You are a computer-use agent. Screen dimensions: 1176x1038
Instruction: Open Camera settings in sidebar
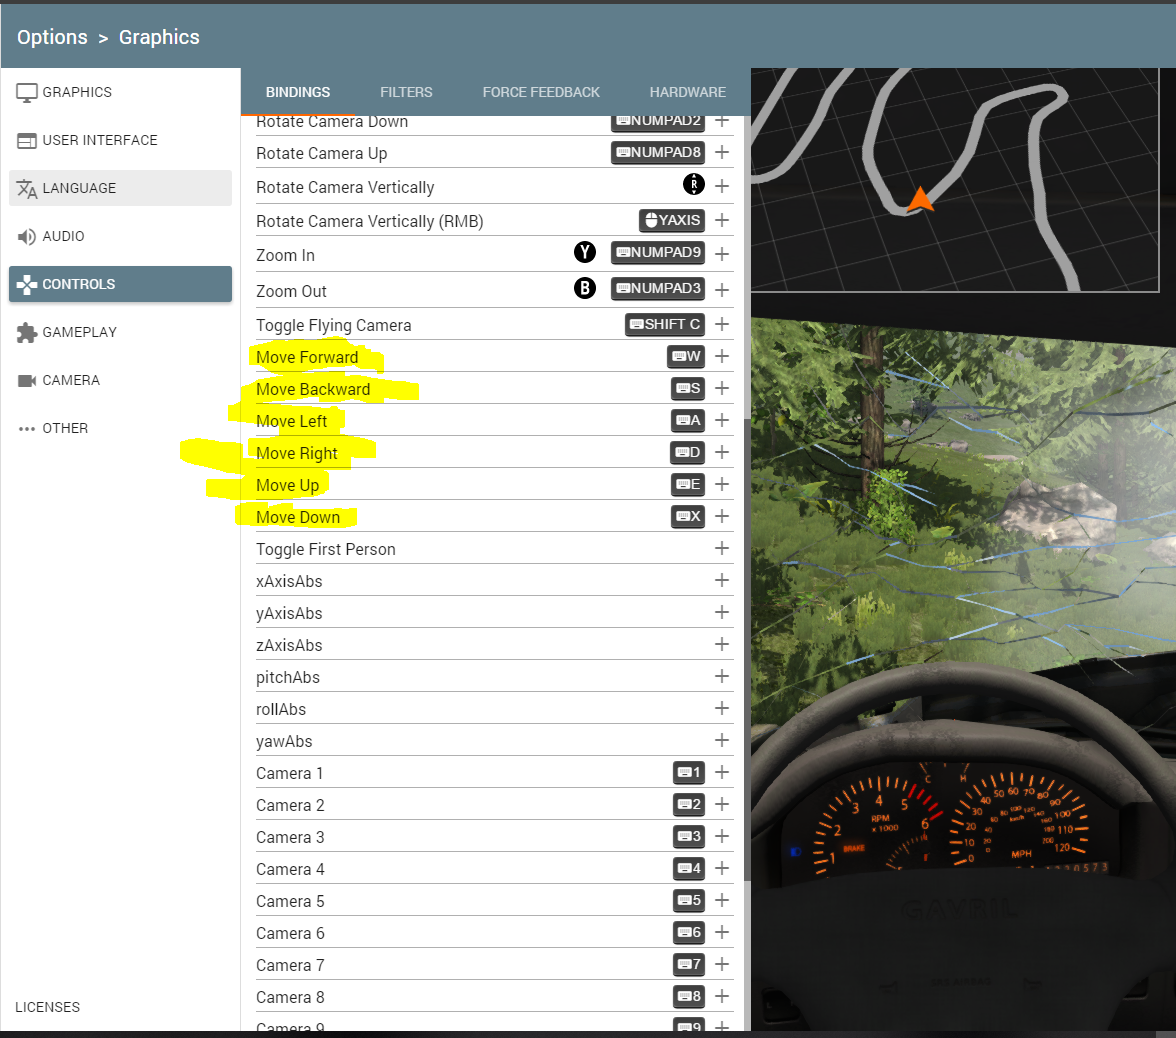click(120, 380)
